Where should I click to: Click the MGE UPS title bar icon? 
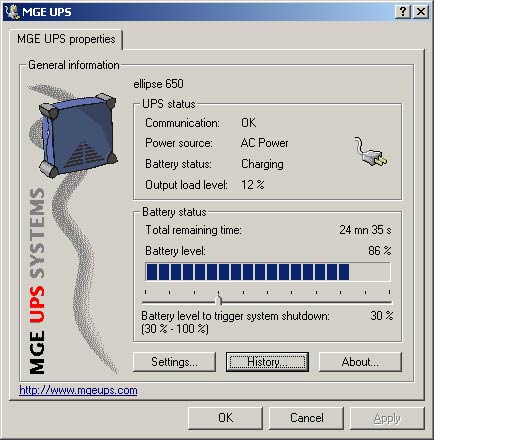click(x=12, y=12)
